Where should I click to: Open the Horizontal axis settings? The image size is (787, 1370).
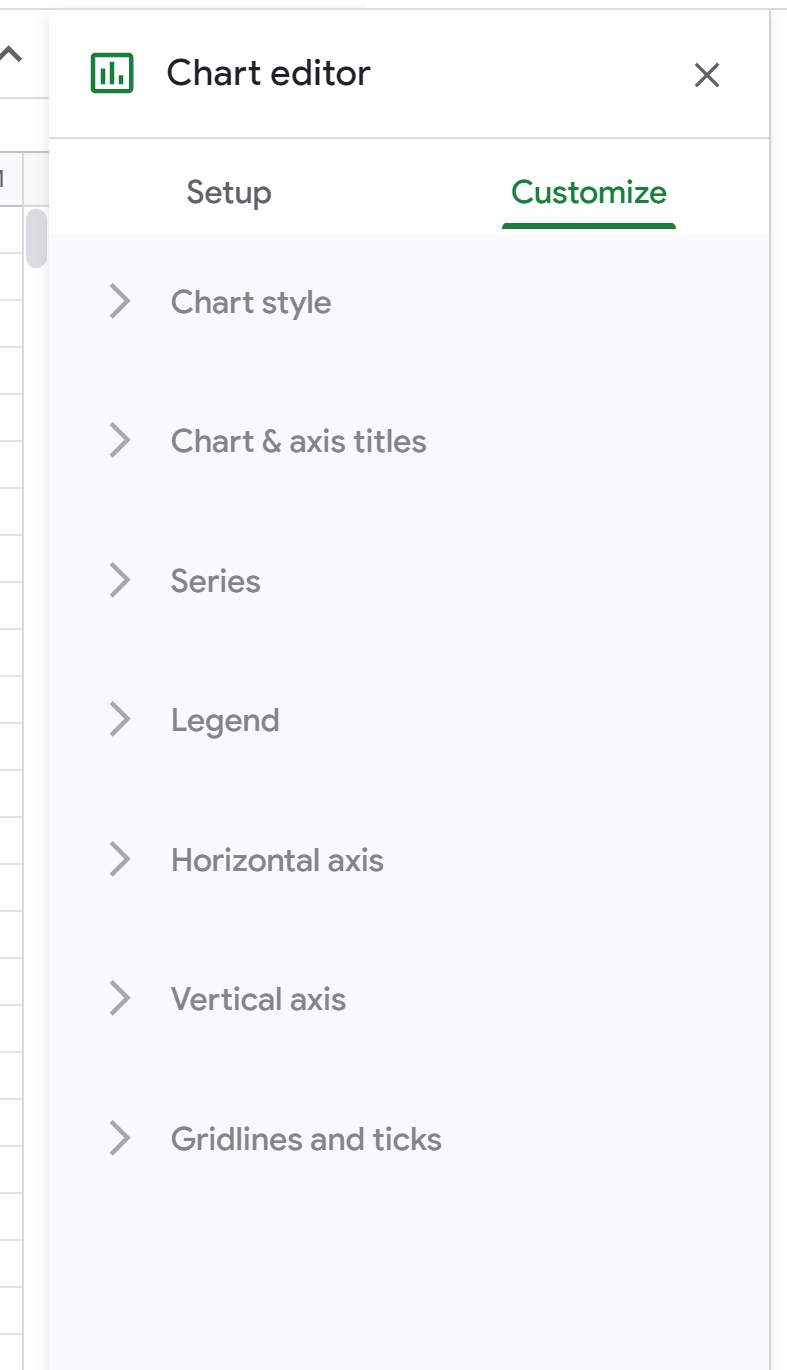277,859
